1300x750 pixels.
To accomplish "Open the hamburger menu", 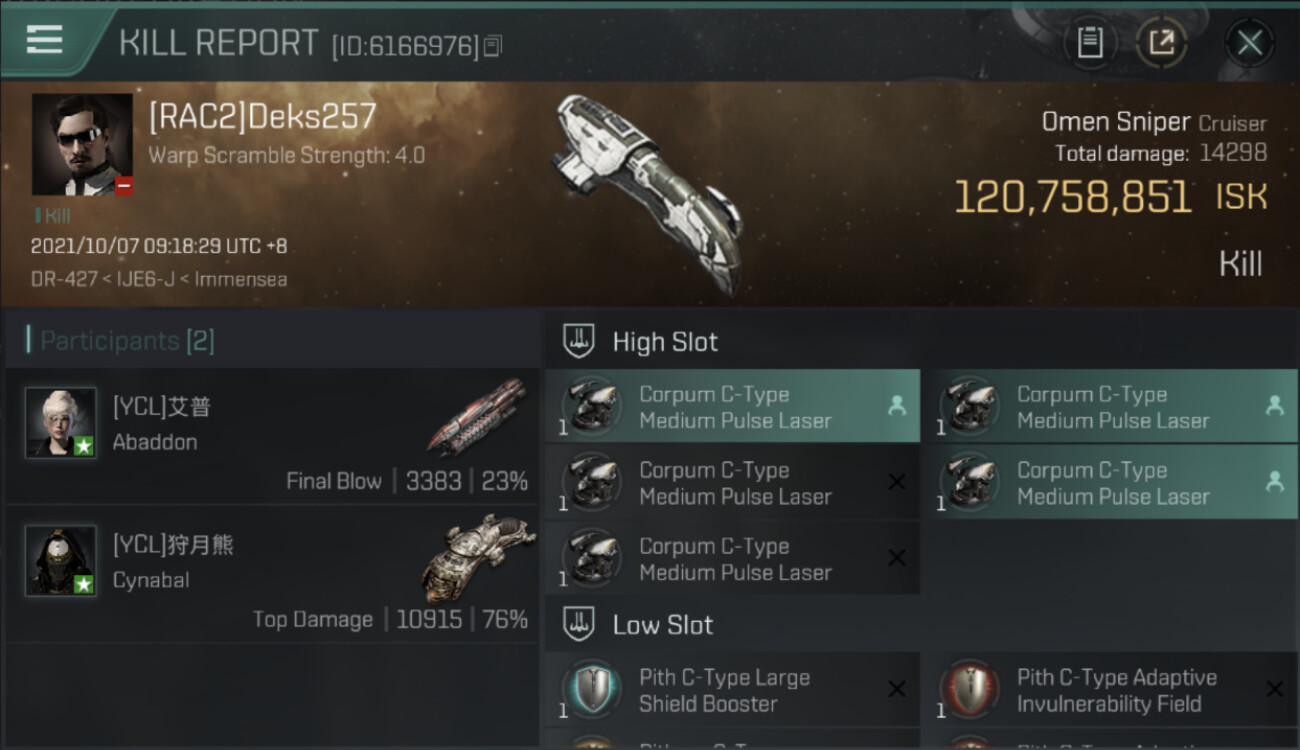I will (44, 40).
